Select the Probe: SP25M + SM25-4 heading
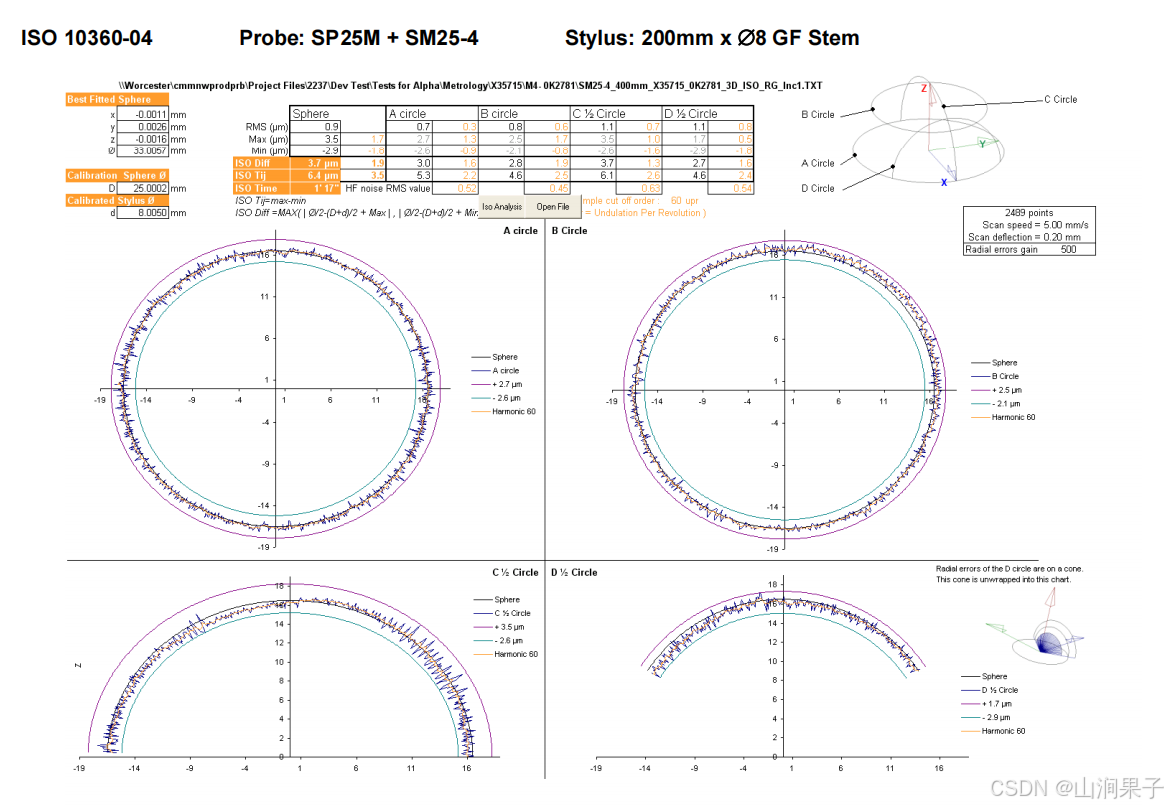1168x808 pixels. [358, 38]
